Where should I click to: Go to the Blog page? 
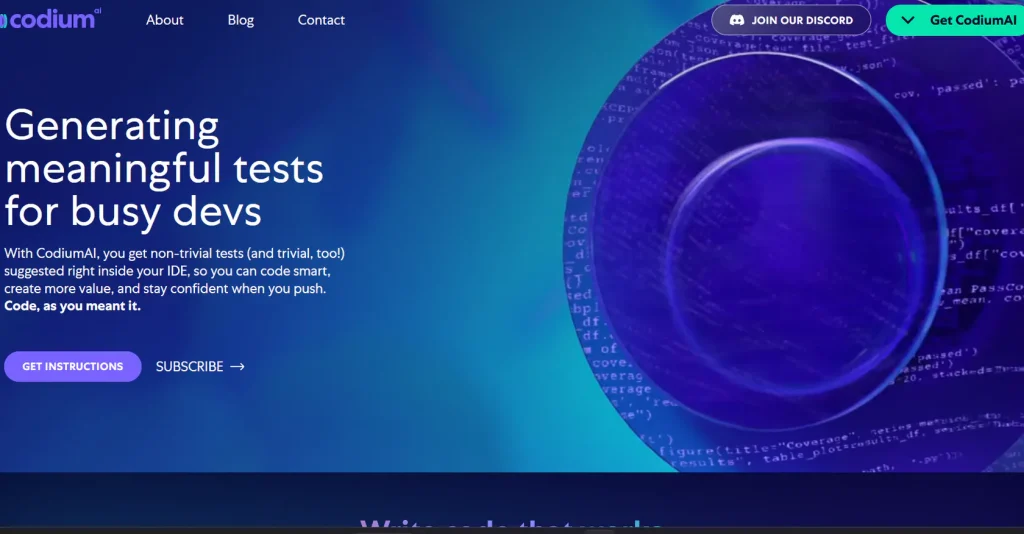[241, 20]
